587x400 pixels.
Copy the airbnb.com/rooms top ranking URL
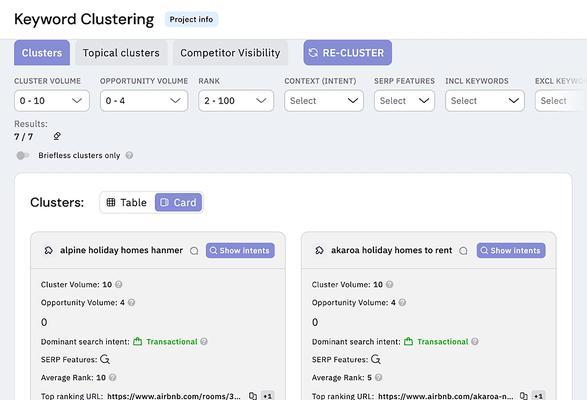pyautogui.click(x=253, y=396)
